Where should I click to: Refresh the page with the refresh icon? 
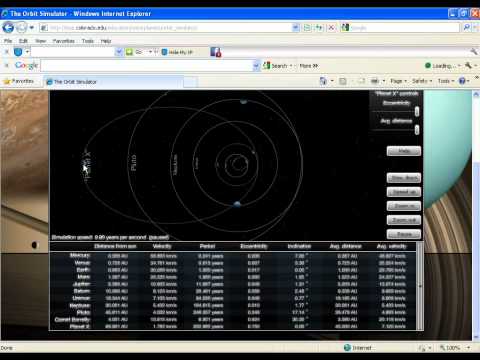tap(319, 28)
